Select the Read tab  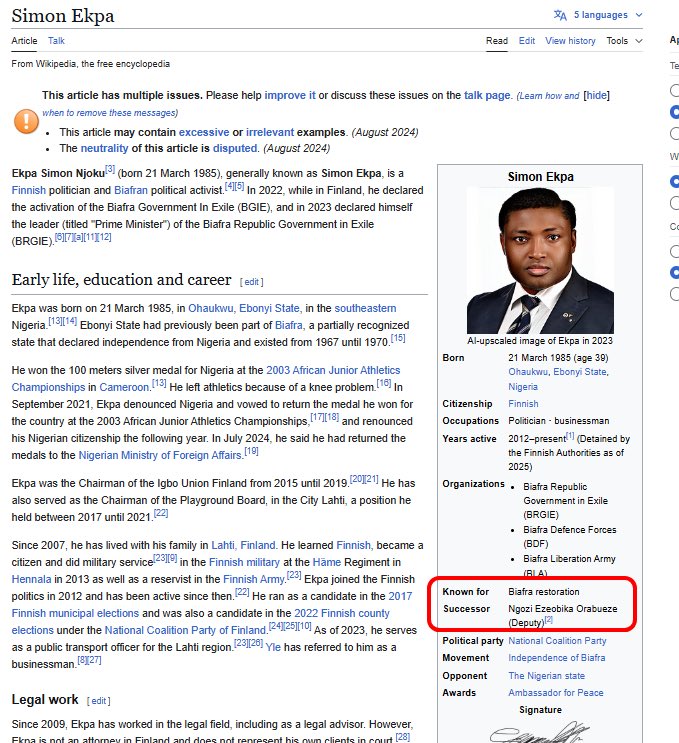[497, 41]
